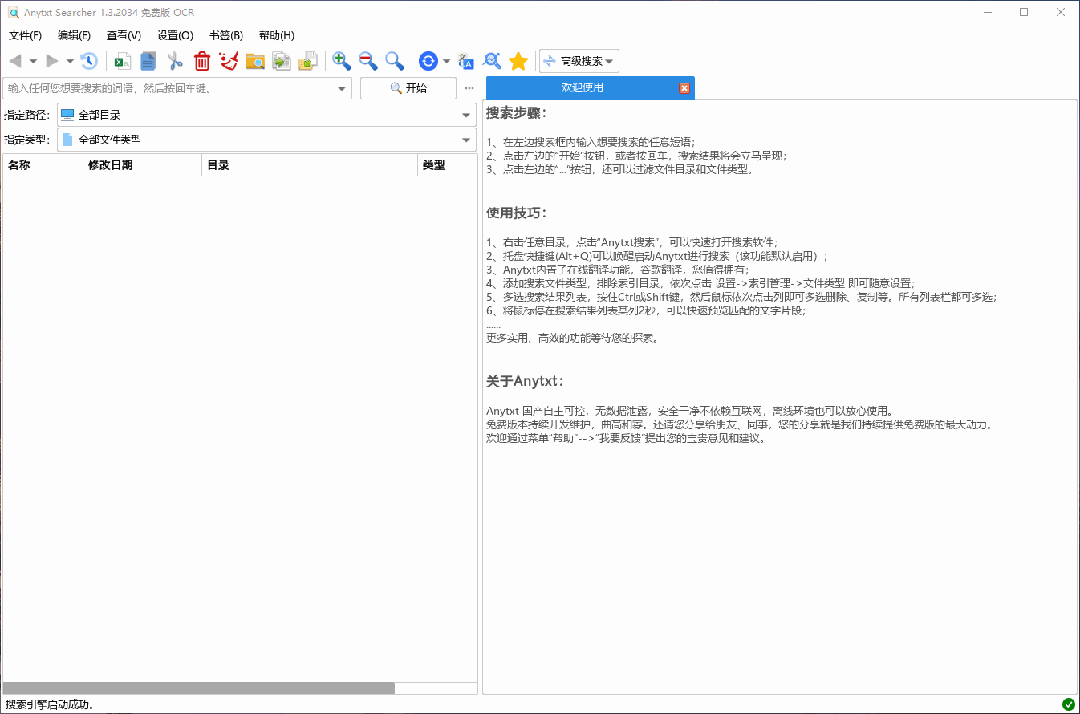Open the 指定类型 全部文件类型 dropdown

pyautogui.click(x=267, y=140)
